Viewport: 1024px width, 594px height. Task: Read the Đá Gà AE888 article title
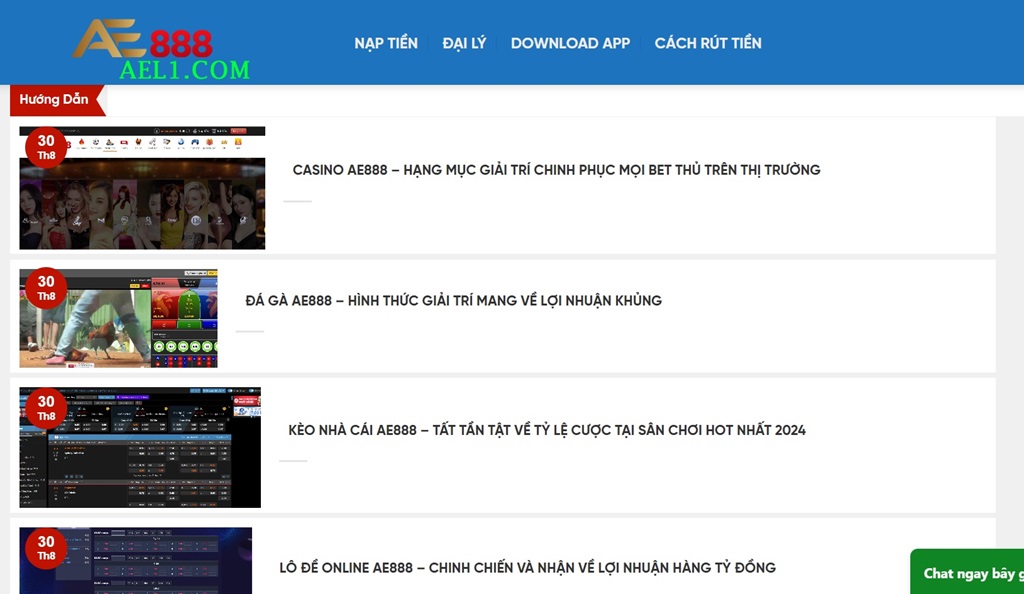tap(453, 300)
